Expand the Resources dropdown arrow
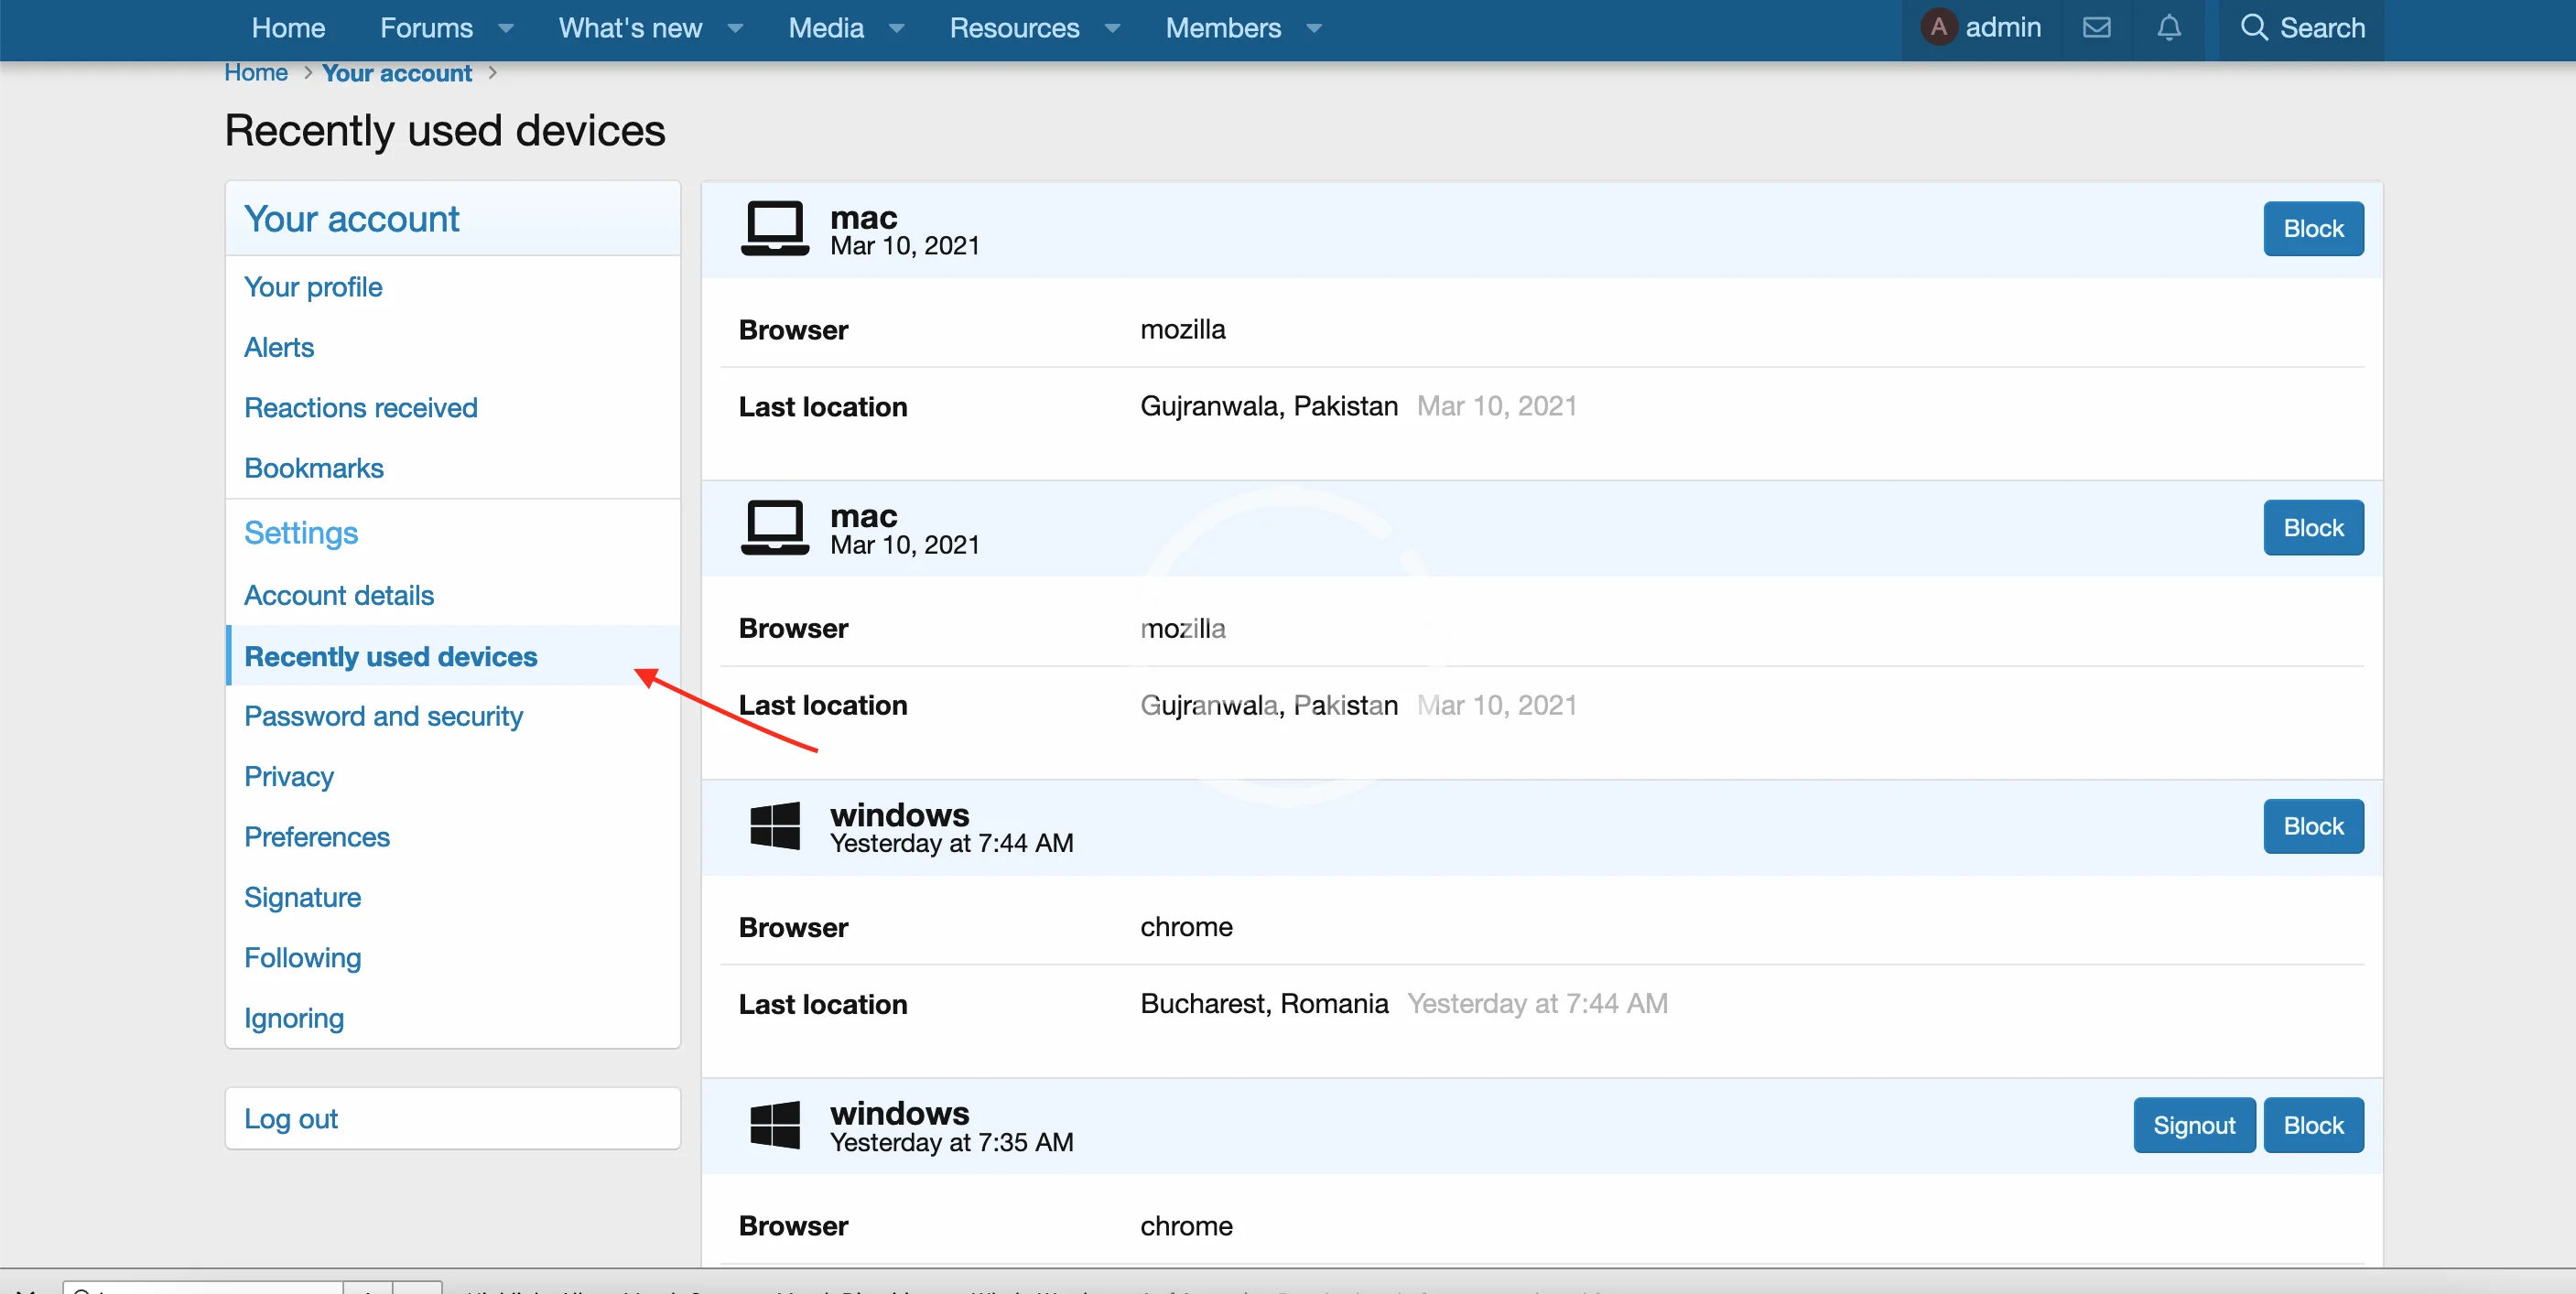 1112,29
